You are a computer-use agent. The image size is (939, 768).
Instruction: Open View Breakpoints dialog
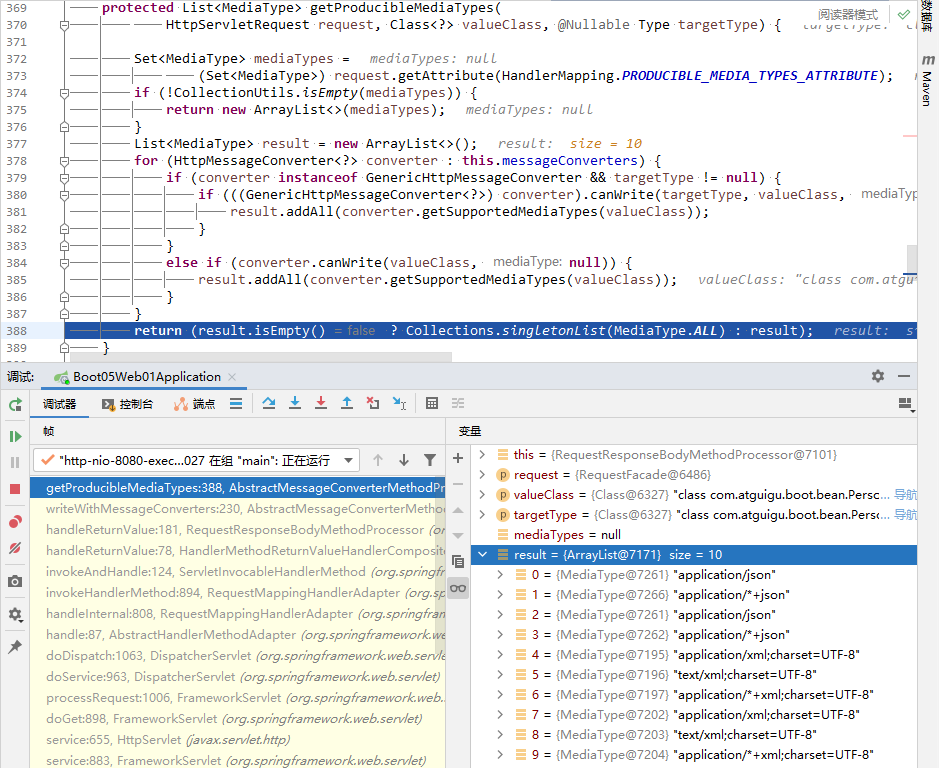tap(16, 522)
